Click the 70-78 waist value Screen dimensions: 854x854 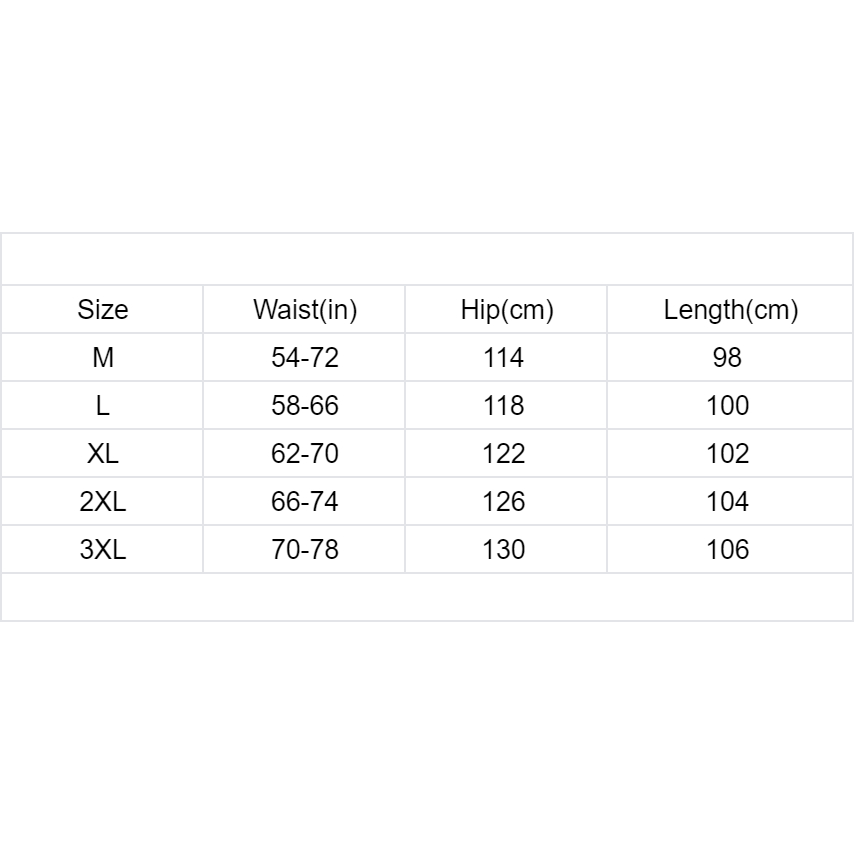305,550
